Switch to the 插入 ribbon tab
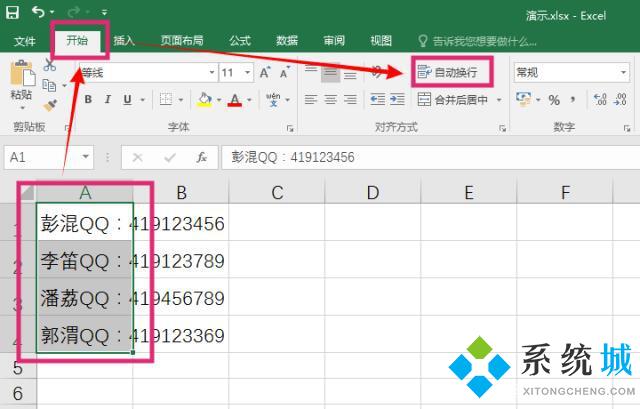 124,40
